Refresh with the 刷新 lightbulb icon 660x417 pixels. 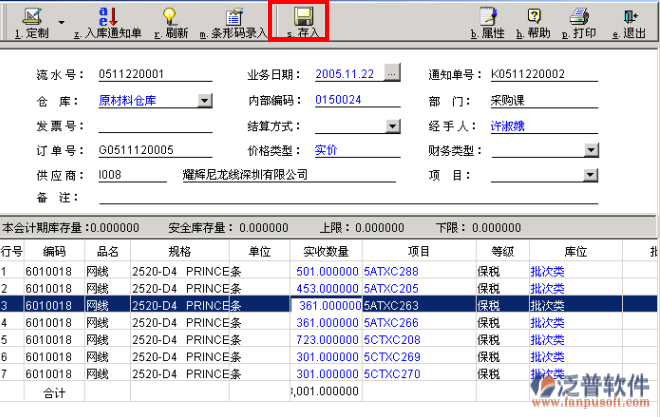(x=171, y=24)
